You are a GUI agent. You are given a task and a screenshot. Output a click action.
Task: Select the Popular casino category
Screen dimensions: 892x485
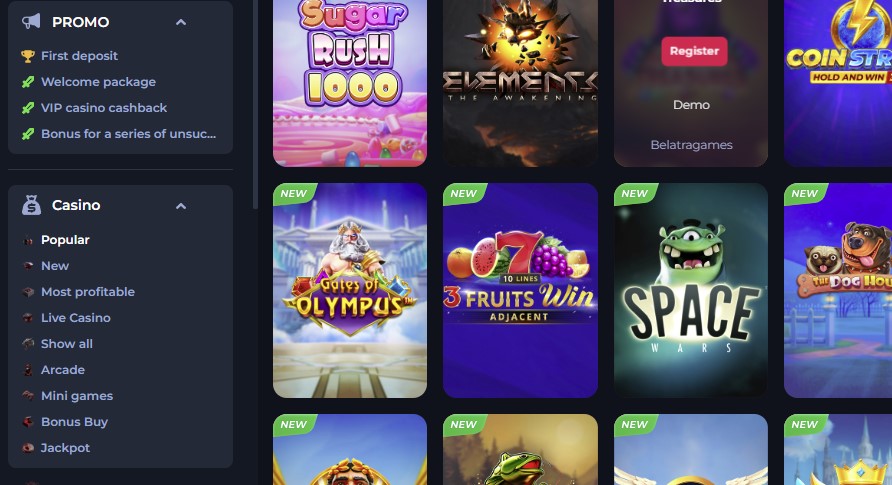point(65,240)
